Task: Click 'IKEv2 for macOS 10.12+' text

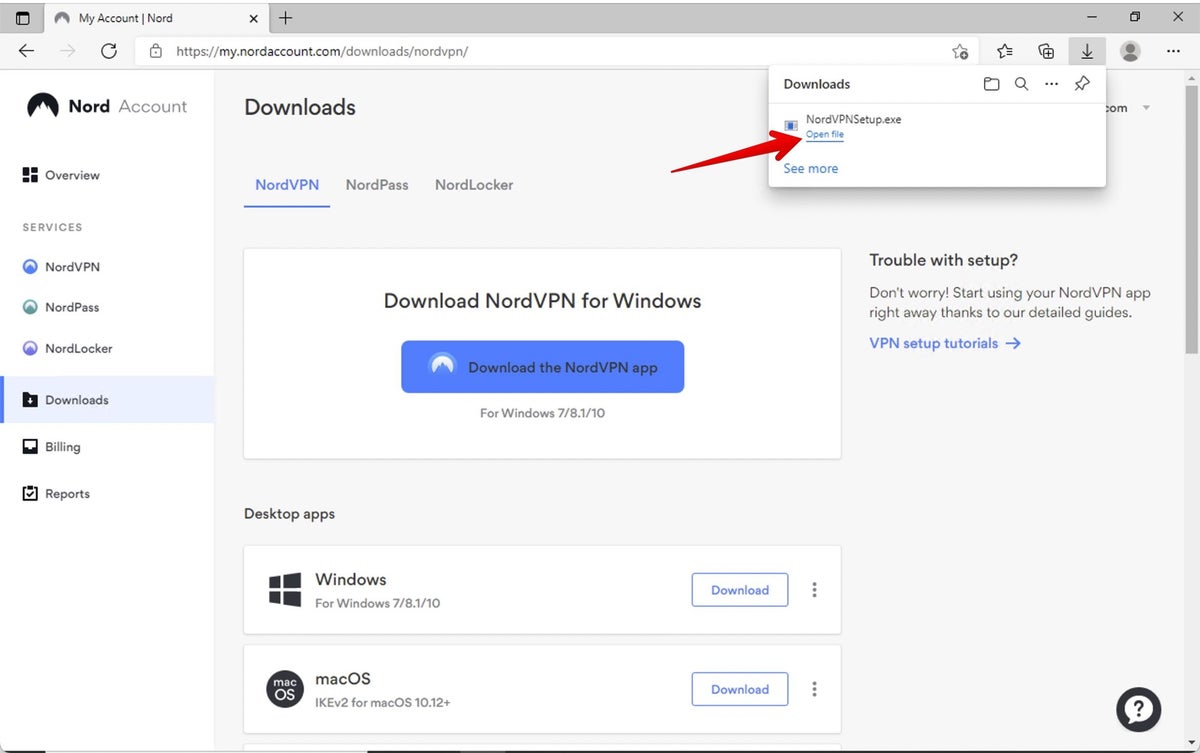Action: [383, 703]
